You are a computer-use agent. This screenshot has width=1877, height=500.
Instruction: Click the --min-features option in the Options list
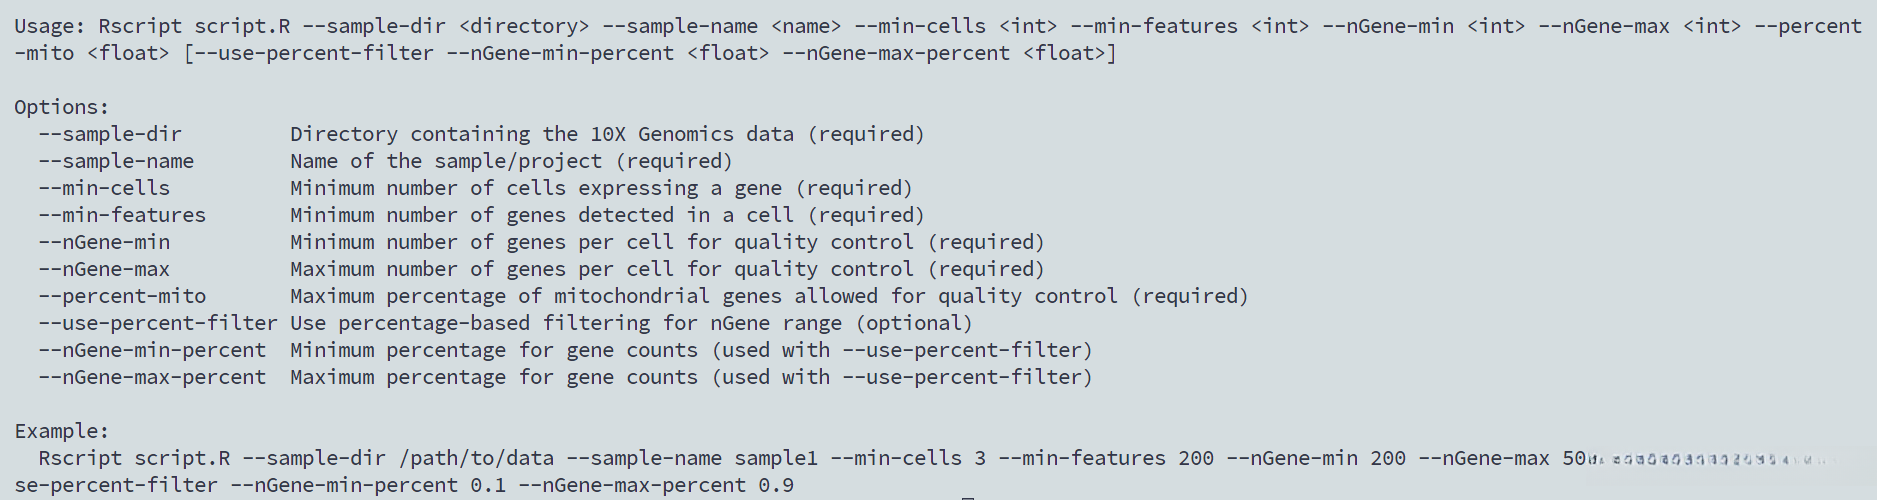click(122, 215)
